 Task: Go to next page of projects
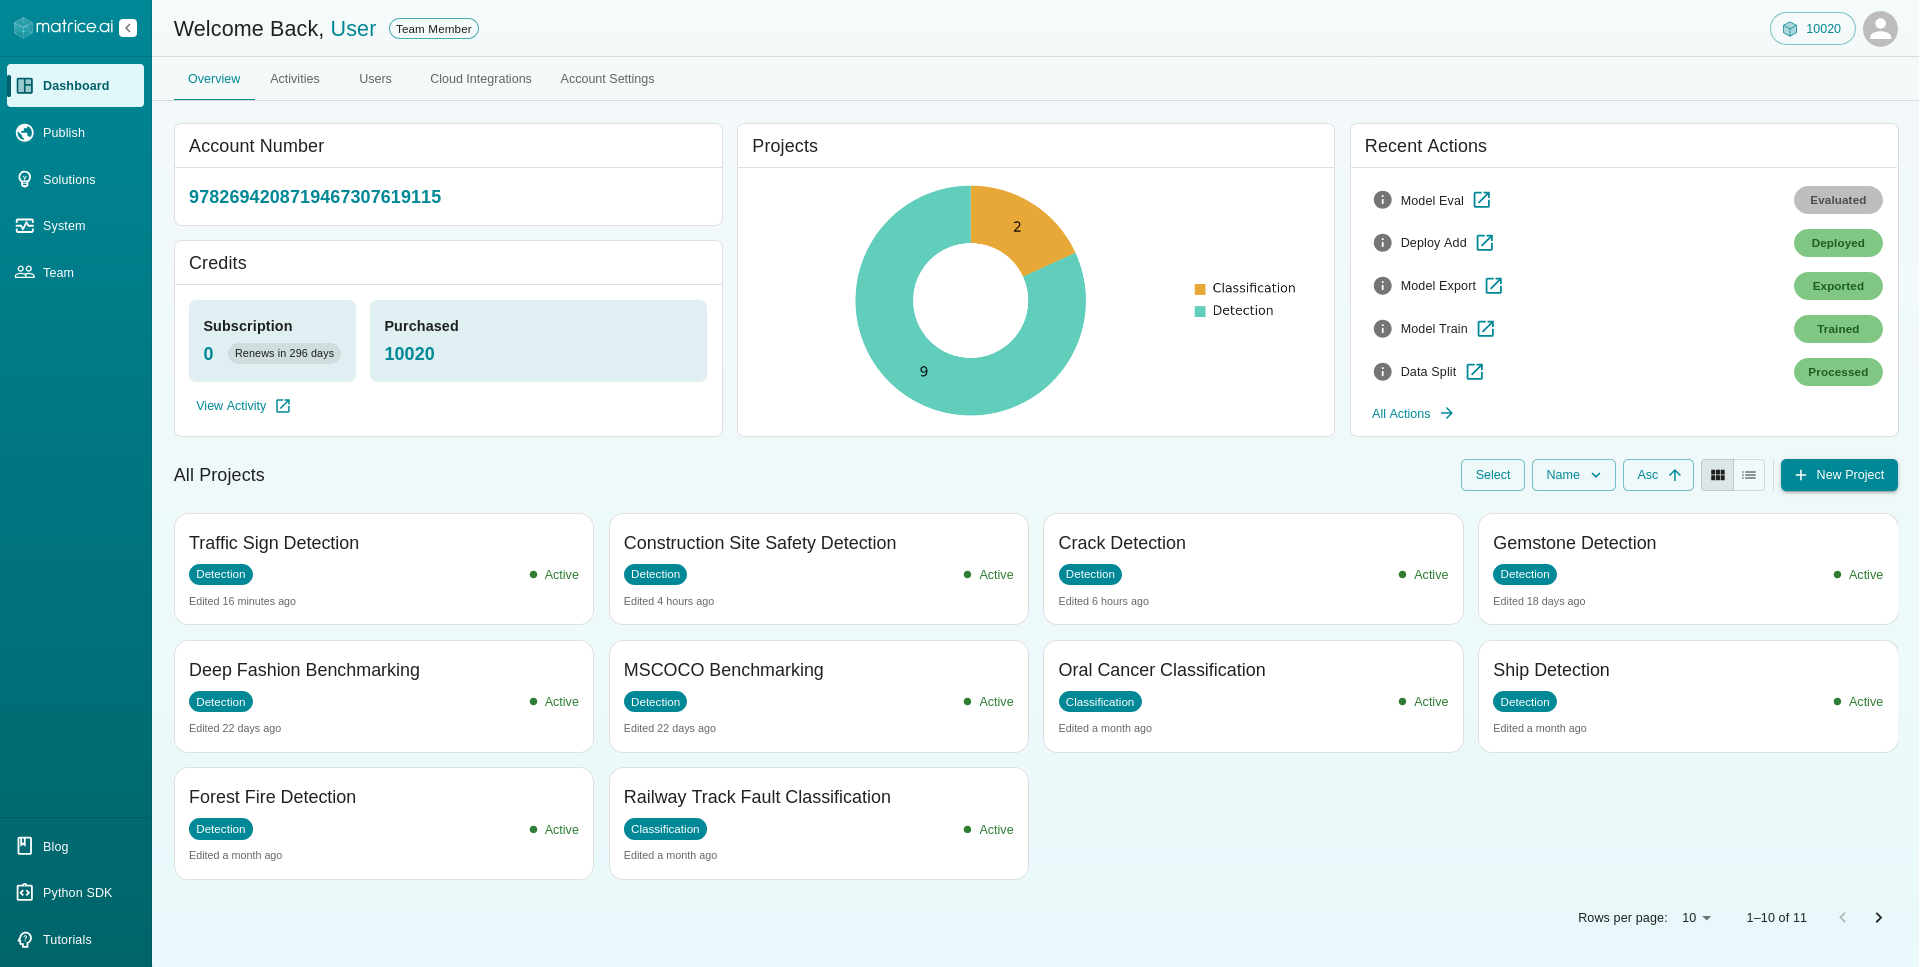click(1878, 918)
